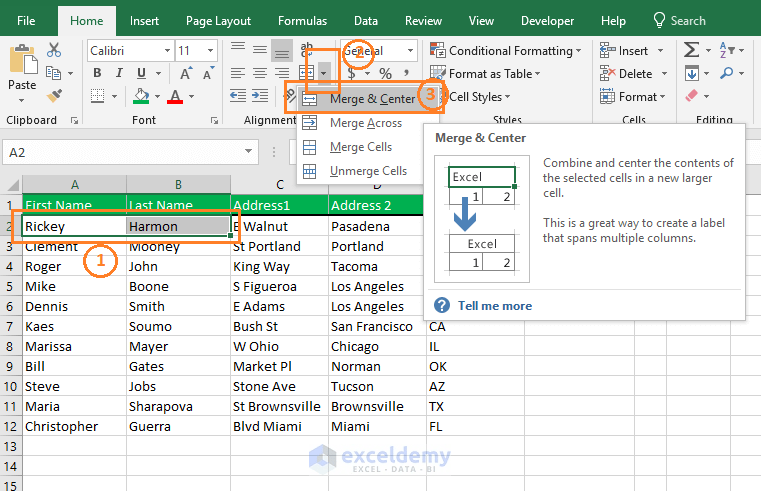This screenshot has height=491, width=761.
Task: Click Tell me more link
Action: pos(495,306)
